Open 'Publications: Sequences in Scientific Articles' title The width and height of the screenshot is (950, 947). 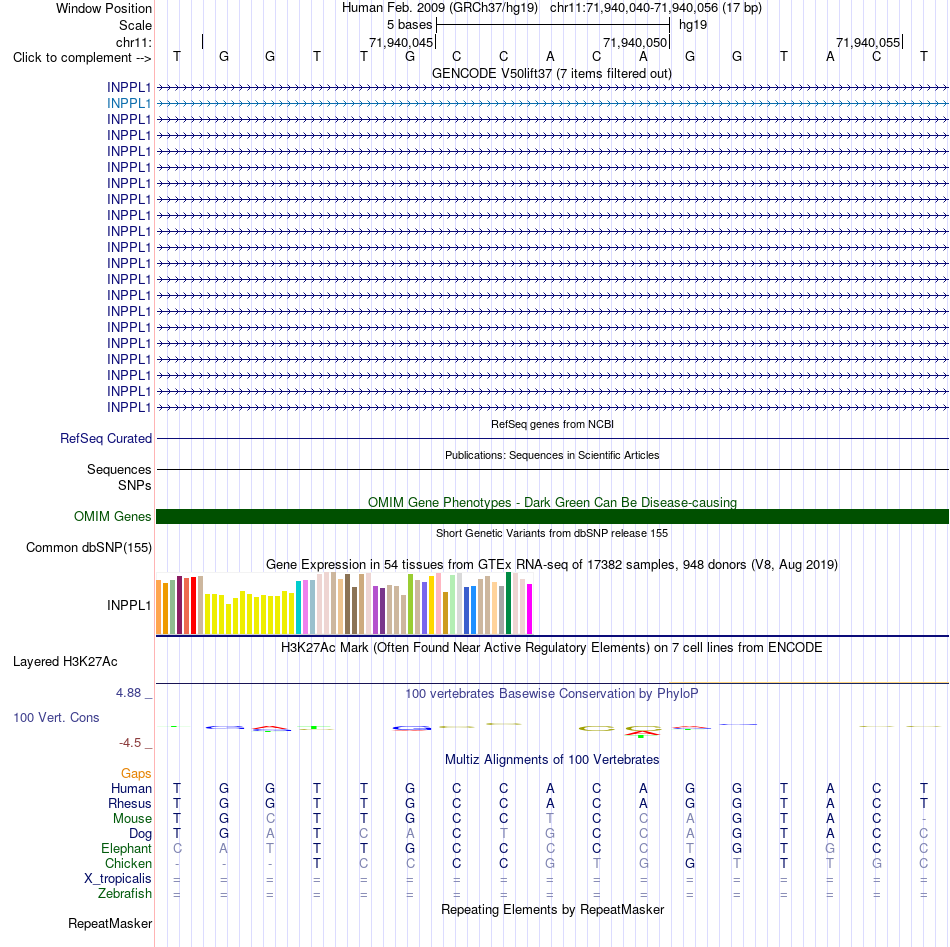coord(552,455)
